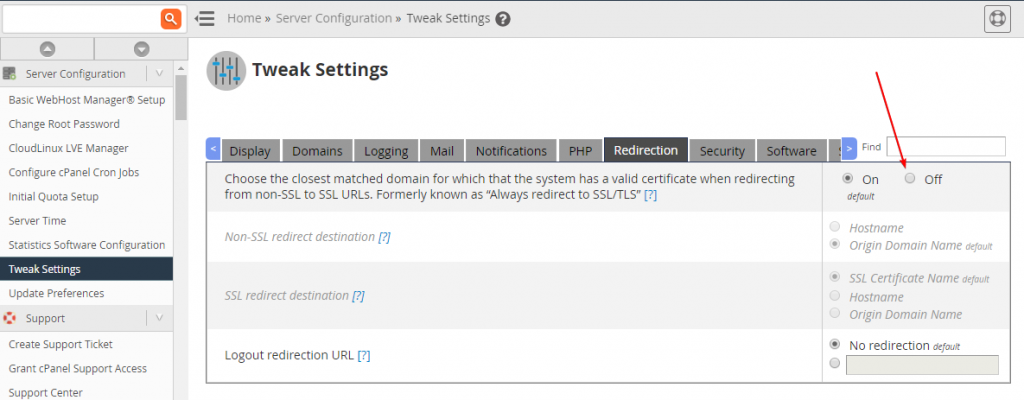This screenshot has width=1024, height=400.
Task: Select Off for closest matched domain redirect
Action: [910, 178]
